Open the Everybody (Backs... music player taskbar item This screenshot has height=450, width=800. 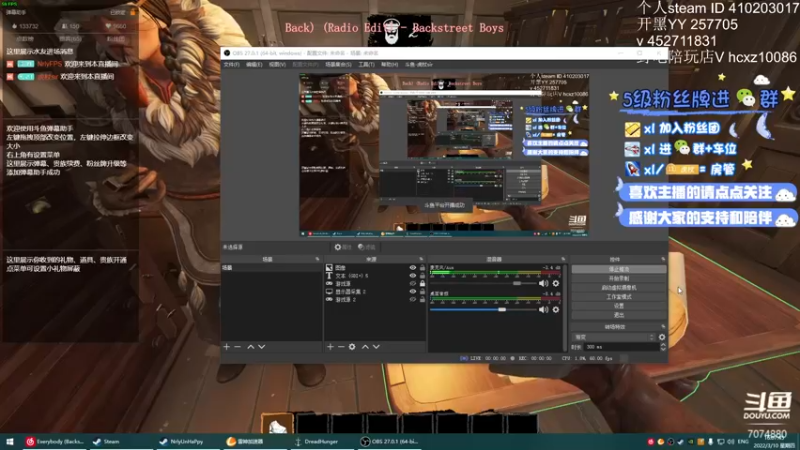55,442
